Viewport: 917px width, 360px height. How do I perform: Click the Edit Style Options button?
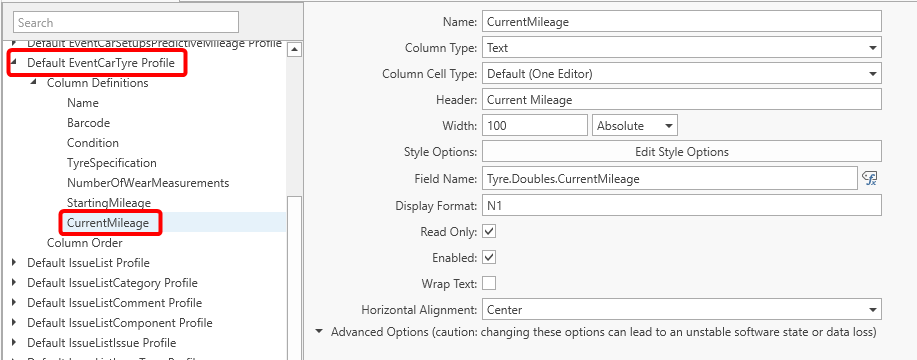(x=681, y=152)
